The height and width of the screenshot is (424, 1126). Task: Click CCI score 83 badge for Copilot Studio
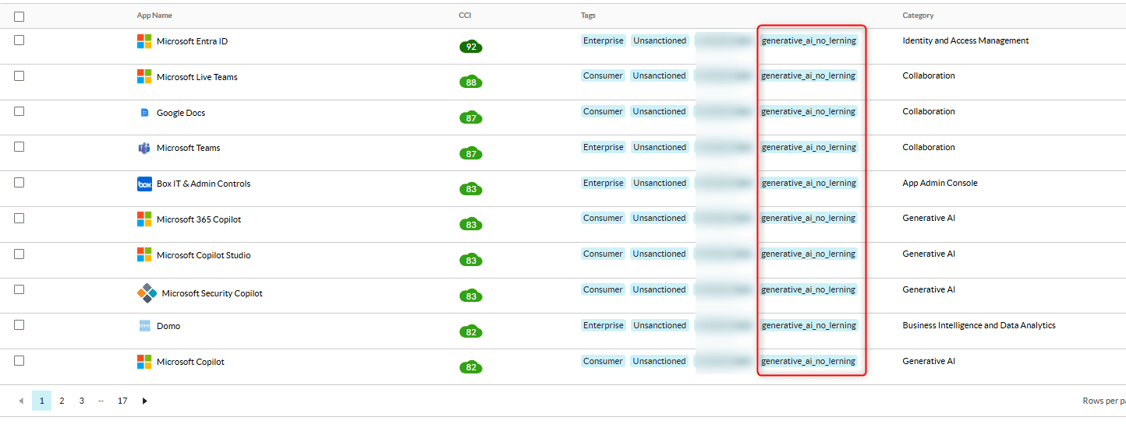[x=471, y=260]
